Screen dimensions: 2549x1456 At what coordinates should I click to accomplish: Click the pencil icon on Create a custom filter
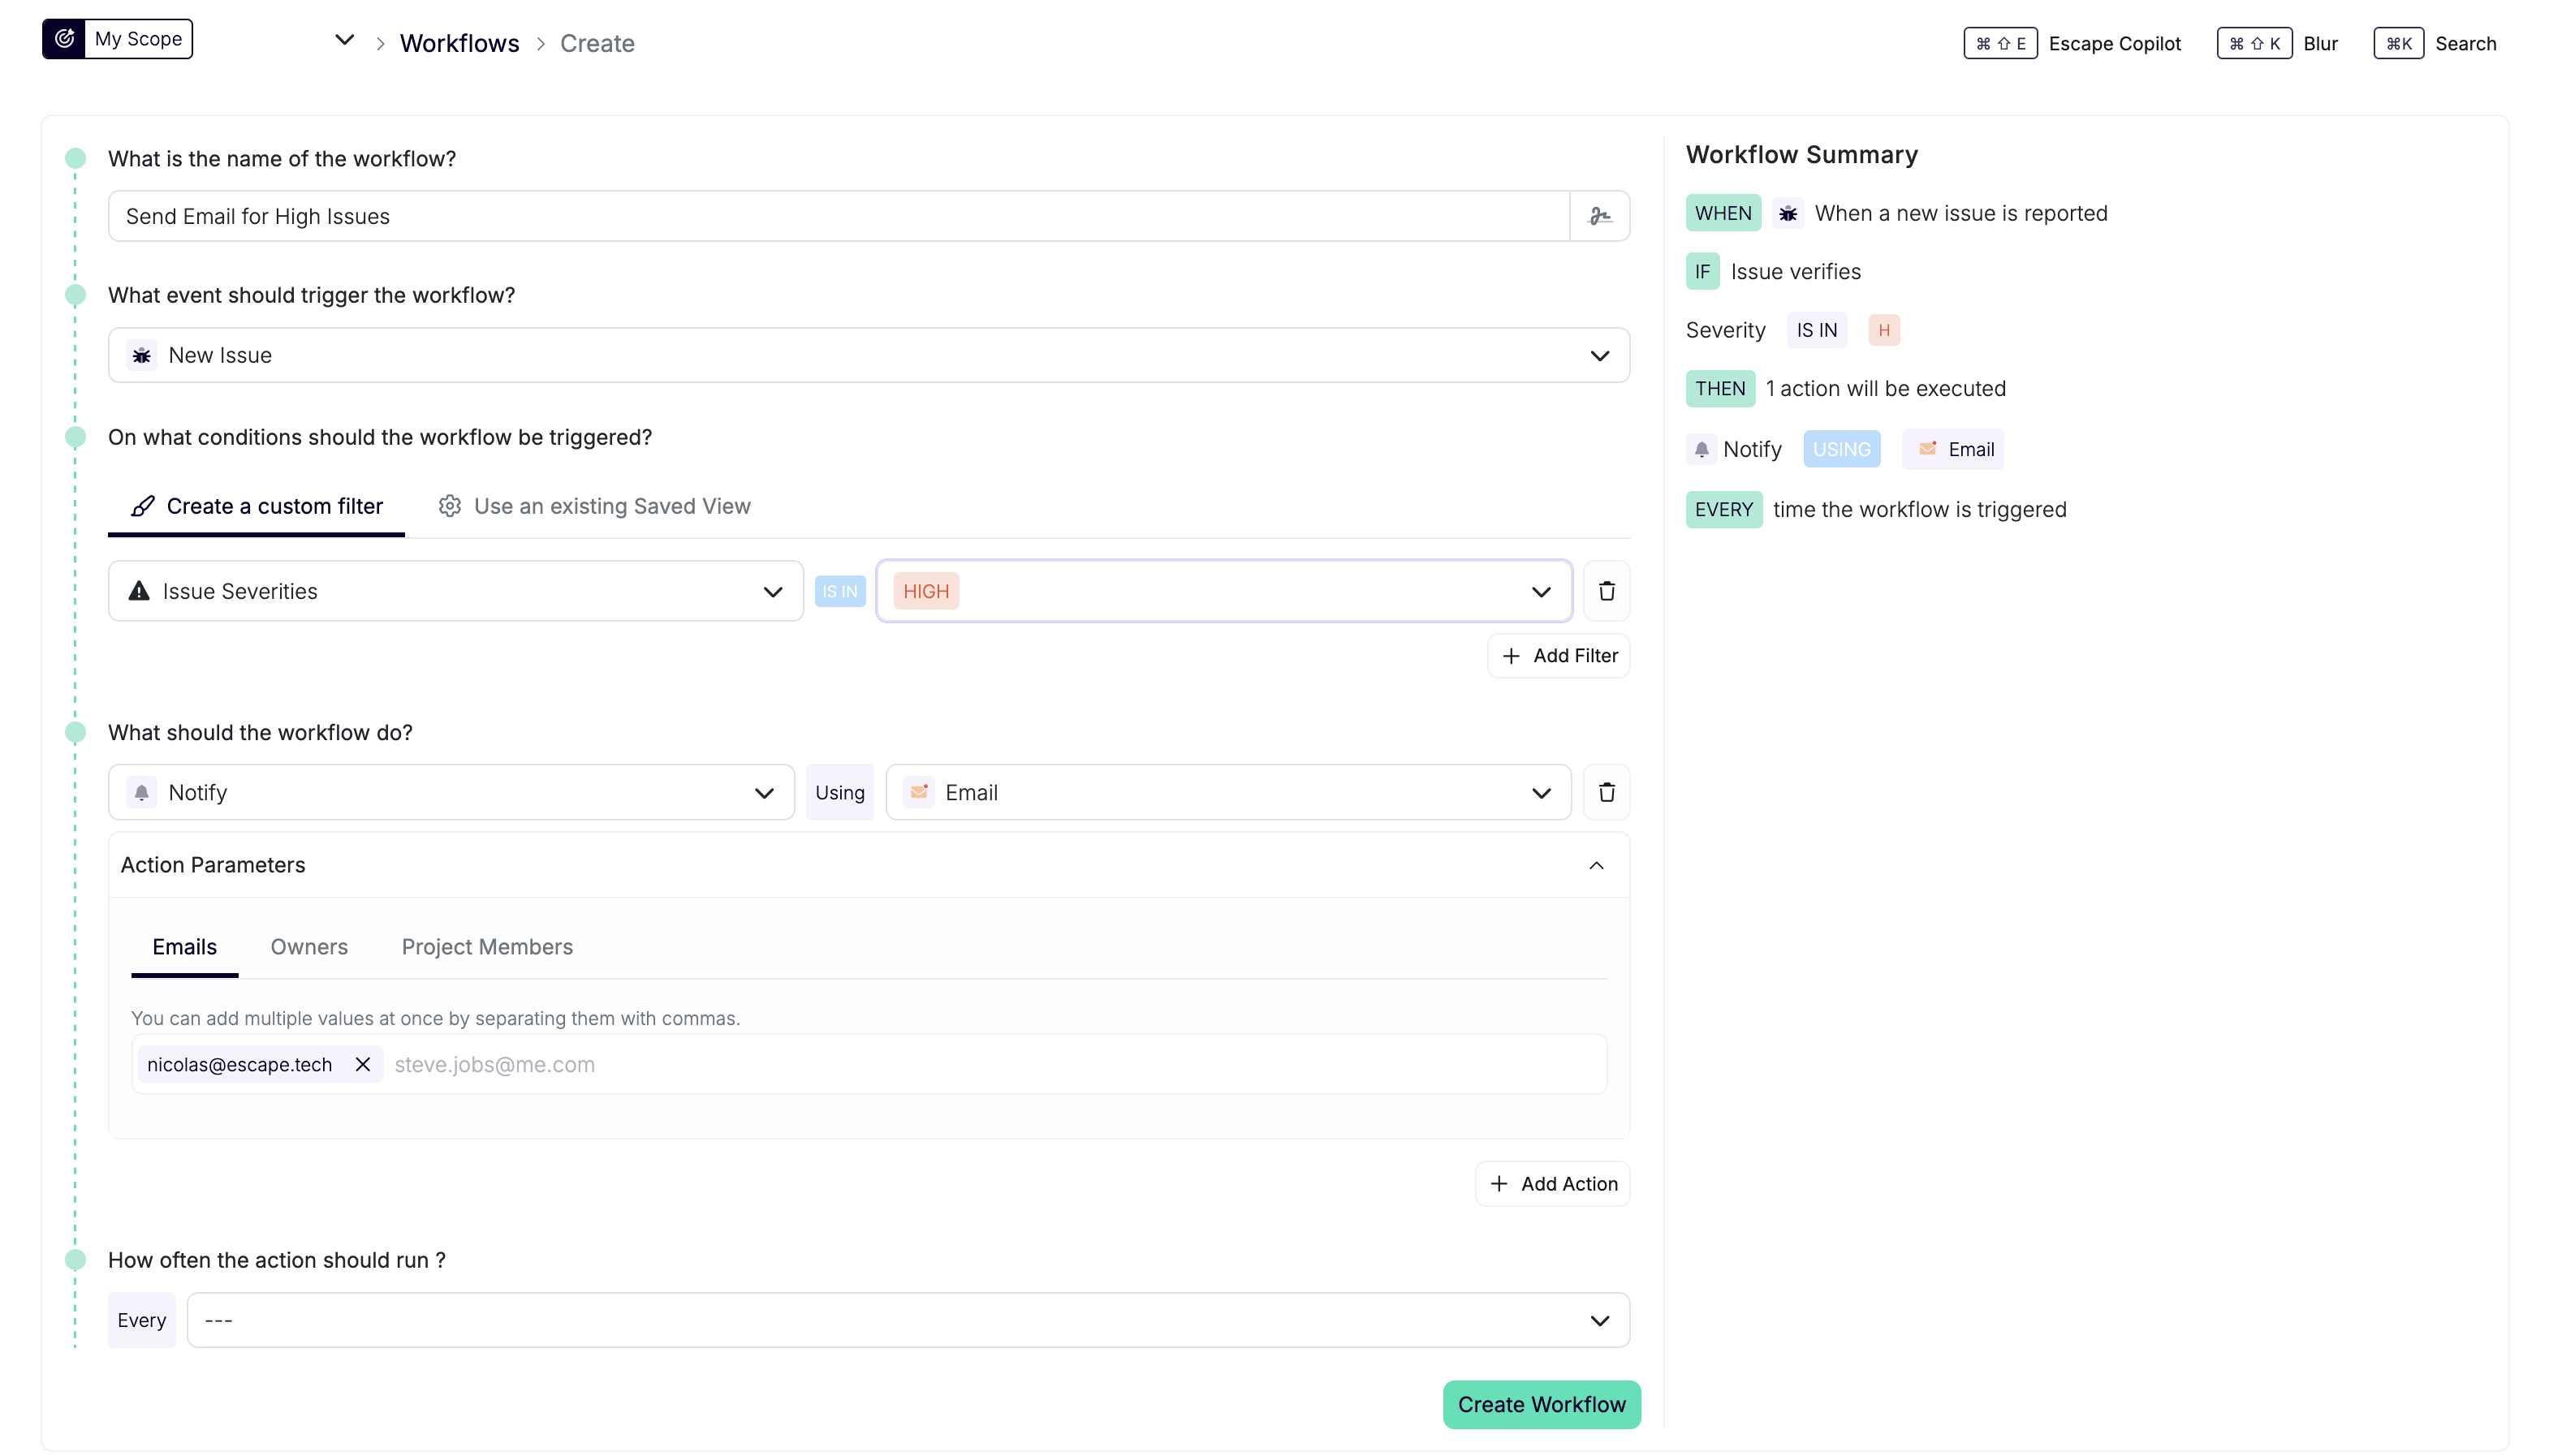click(x=143, y=506)
